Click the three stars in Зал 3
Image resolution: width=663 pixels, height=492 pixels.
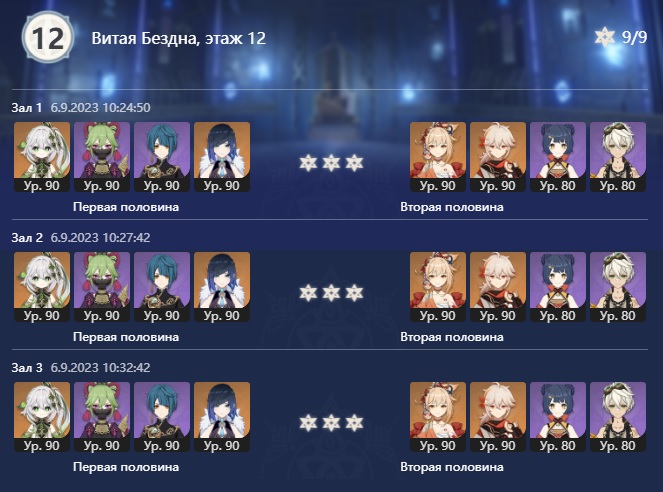331,423
